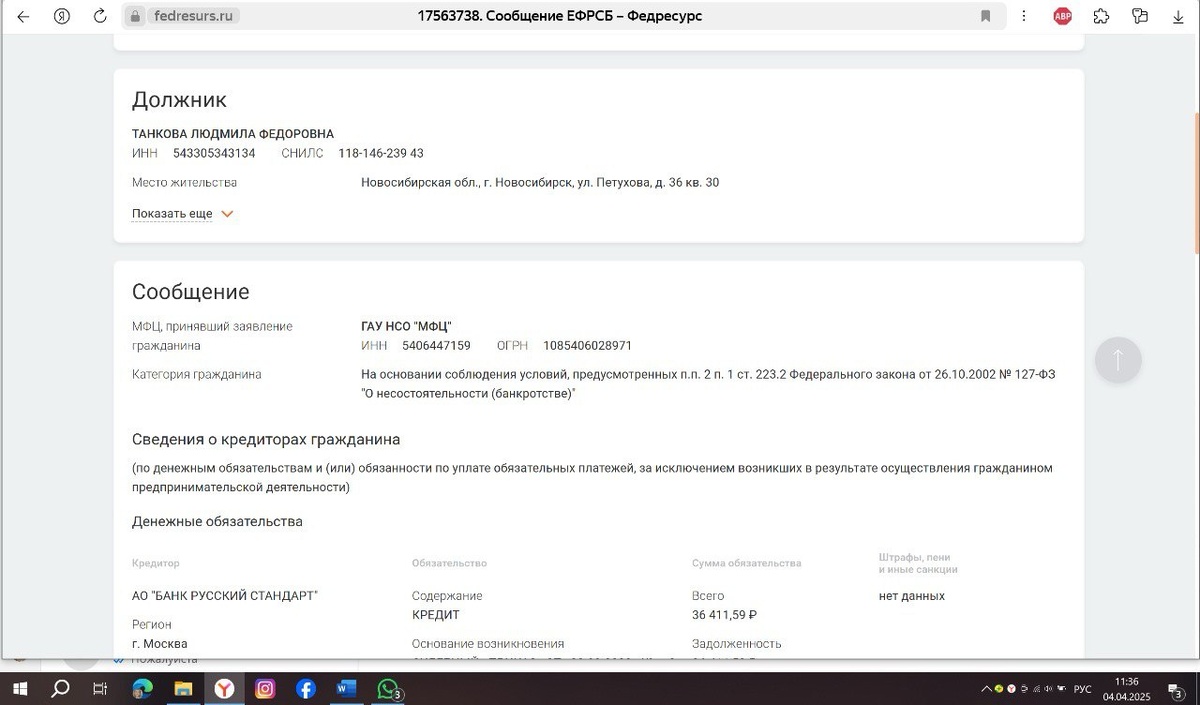Viewport: 1200px width, 705px height.
Task: Click the Сообщение section heading
Action: point(191,292)
